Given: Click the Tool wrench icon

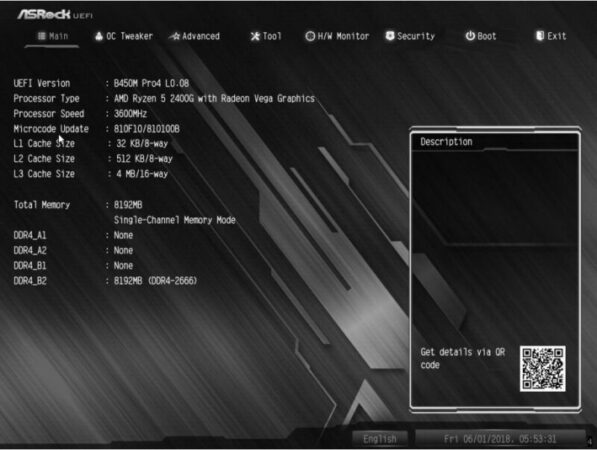Looking at the screenshot, I should point(255,37).
